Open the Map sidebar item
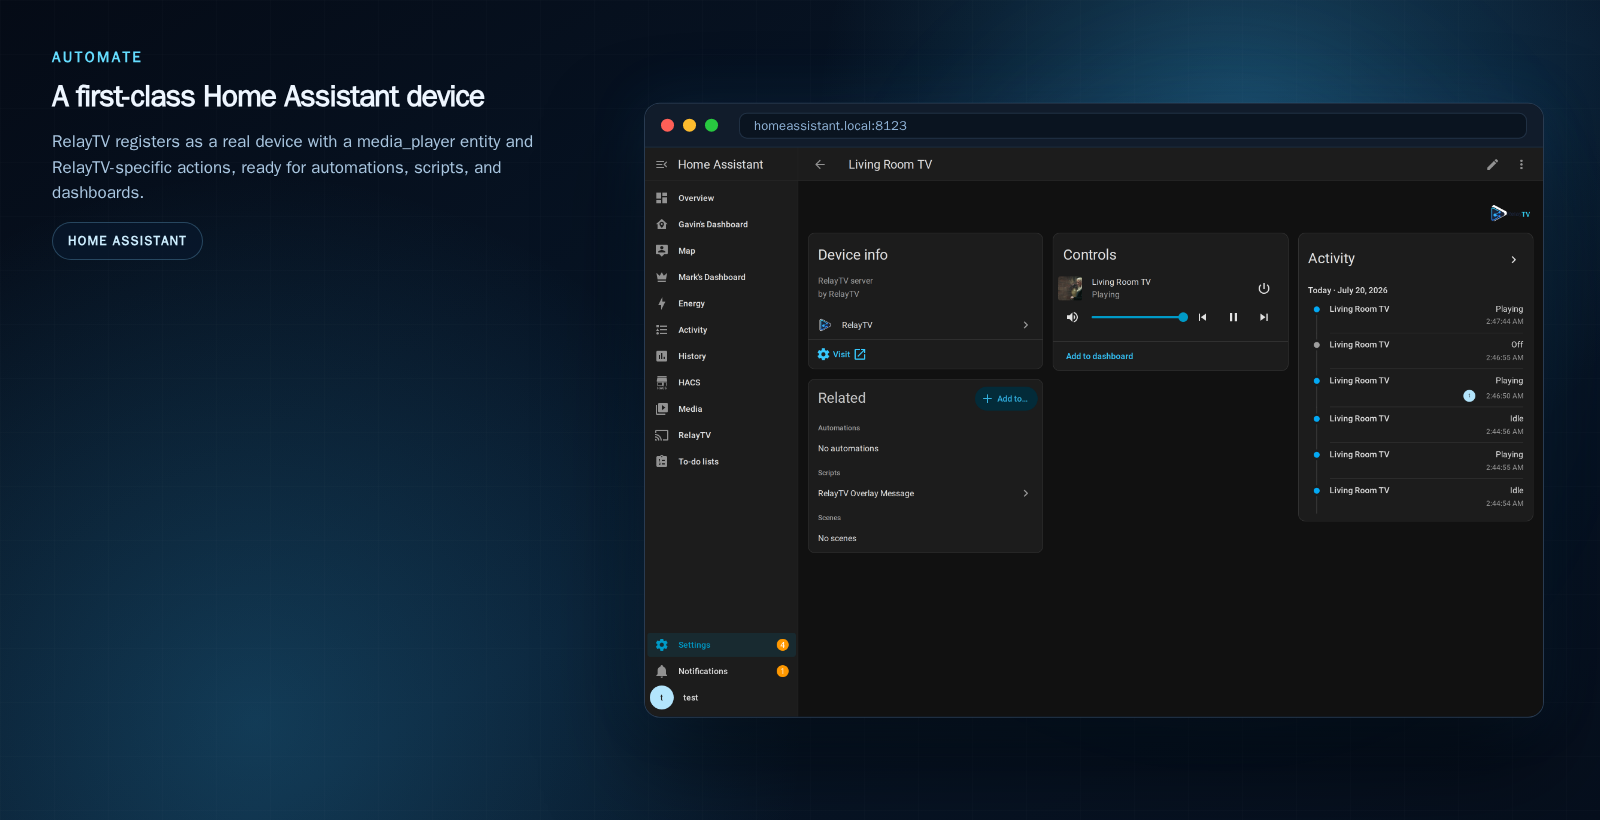 tap(722, 251)
